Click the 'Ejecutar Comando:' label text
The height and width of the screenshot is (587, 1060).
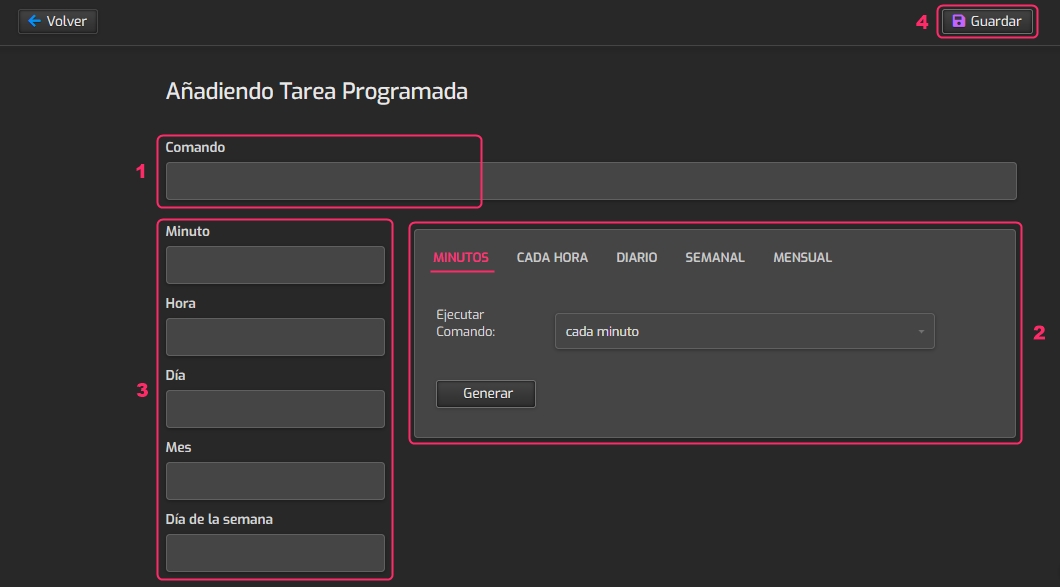[x=466, y=322]
